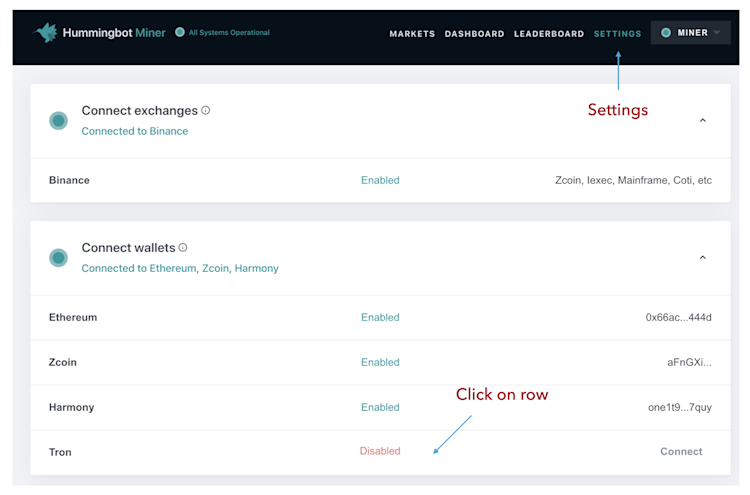Open the MINER account dropdown
The height and width of the screenshot is (495, 750).
click(690, 33)
